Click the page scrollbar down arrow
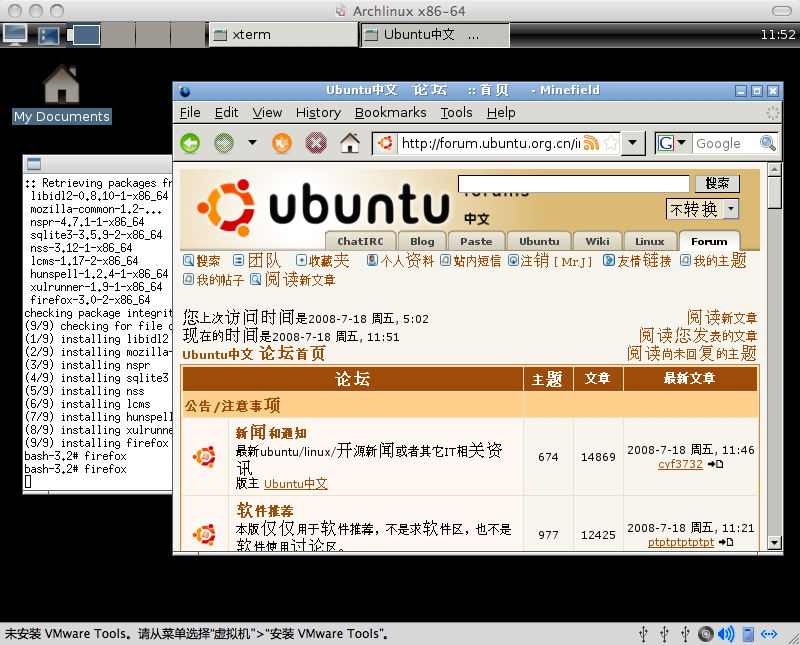Screen dimensions: 800x645 (x=774, y=542)
